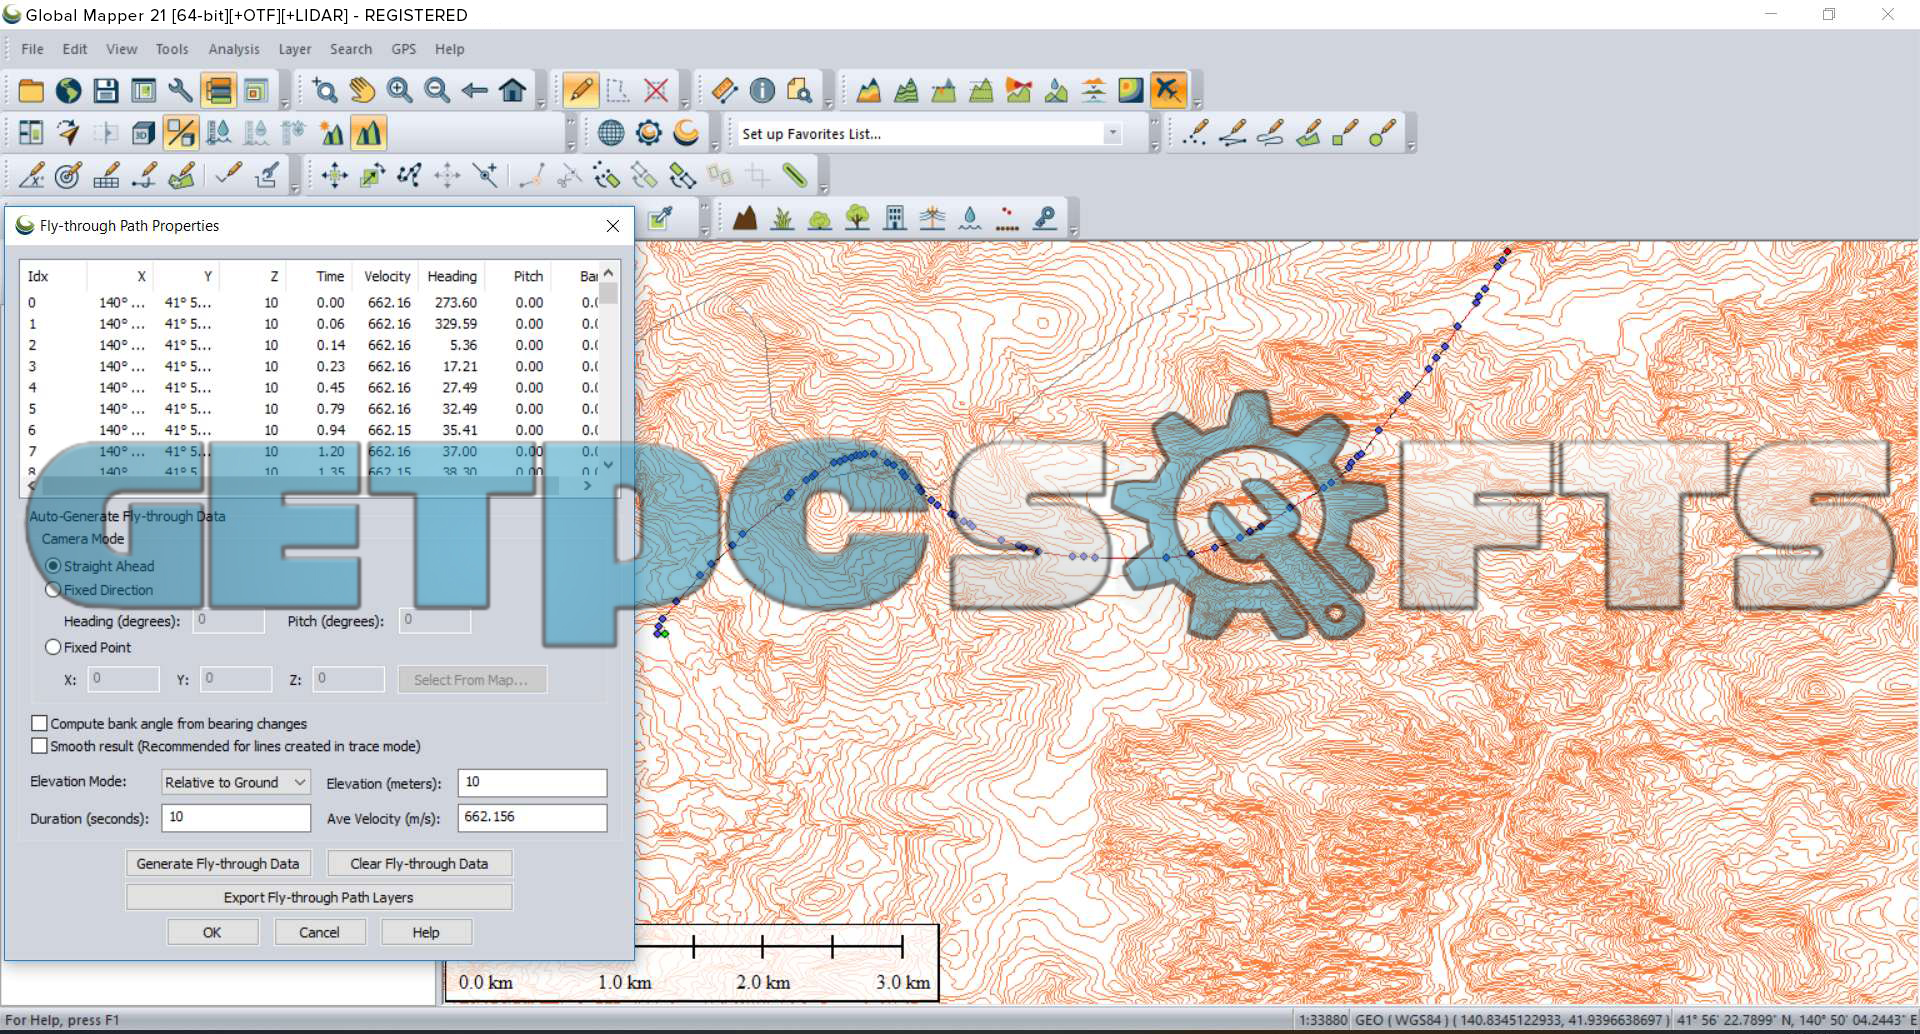Viewport: 1920px width, 1034px height.
Task: Select the Measure ruler tool
Action: (x=724, y=91)
